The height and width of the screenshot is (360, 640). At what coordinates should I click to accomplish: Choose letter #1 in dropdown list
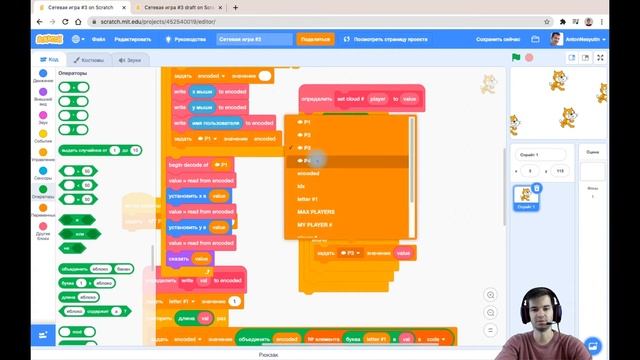pos(347,199)
